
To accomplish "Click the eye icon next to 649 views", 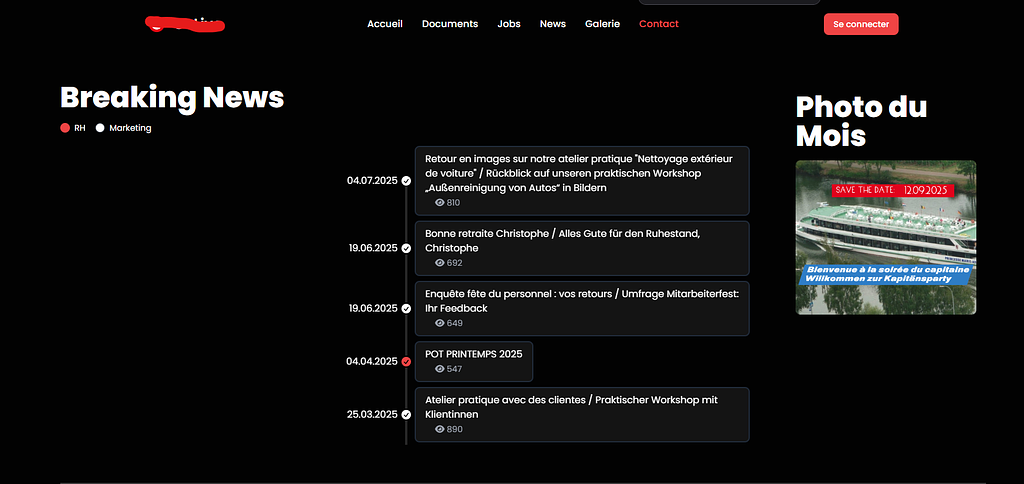I will click(x=439, y=323).
